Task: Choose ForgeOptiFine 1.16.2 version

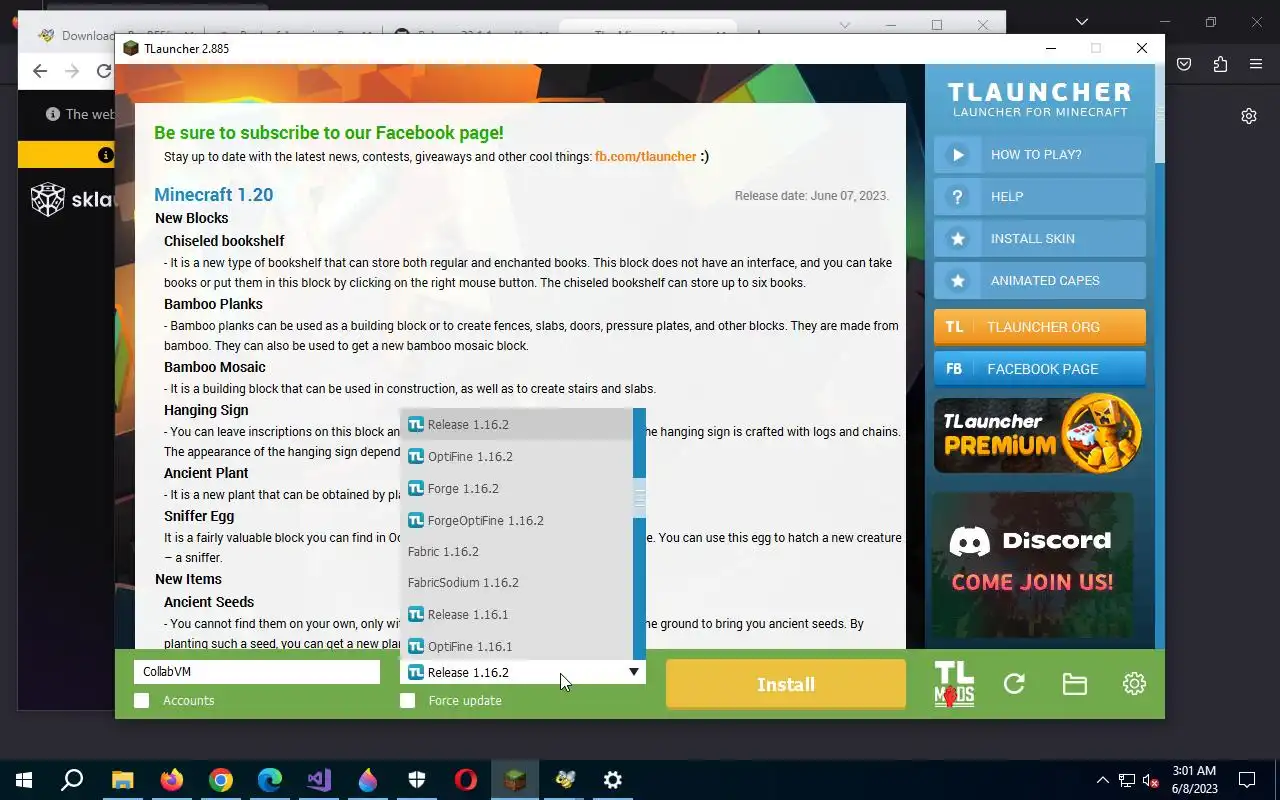Action: 517,521
